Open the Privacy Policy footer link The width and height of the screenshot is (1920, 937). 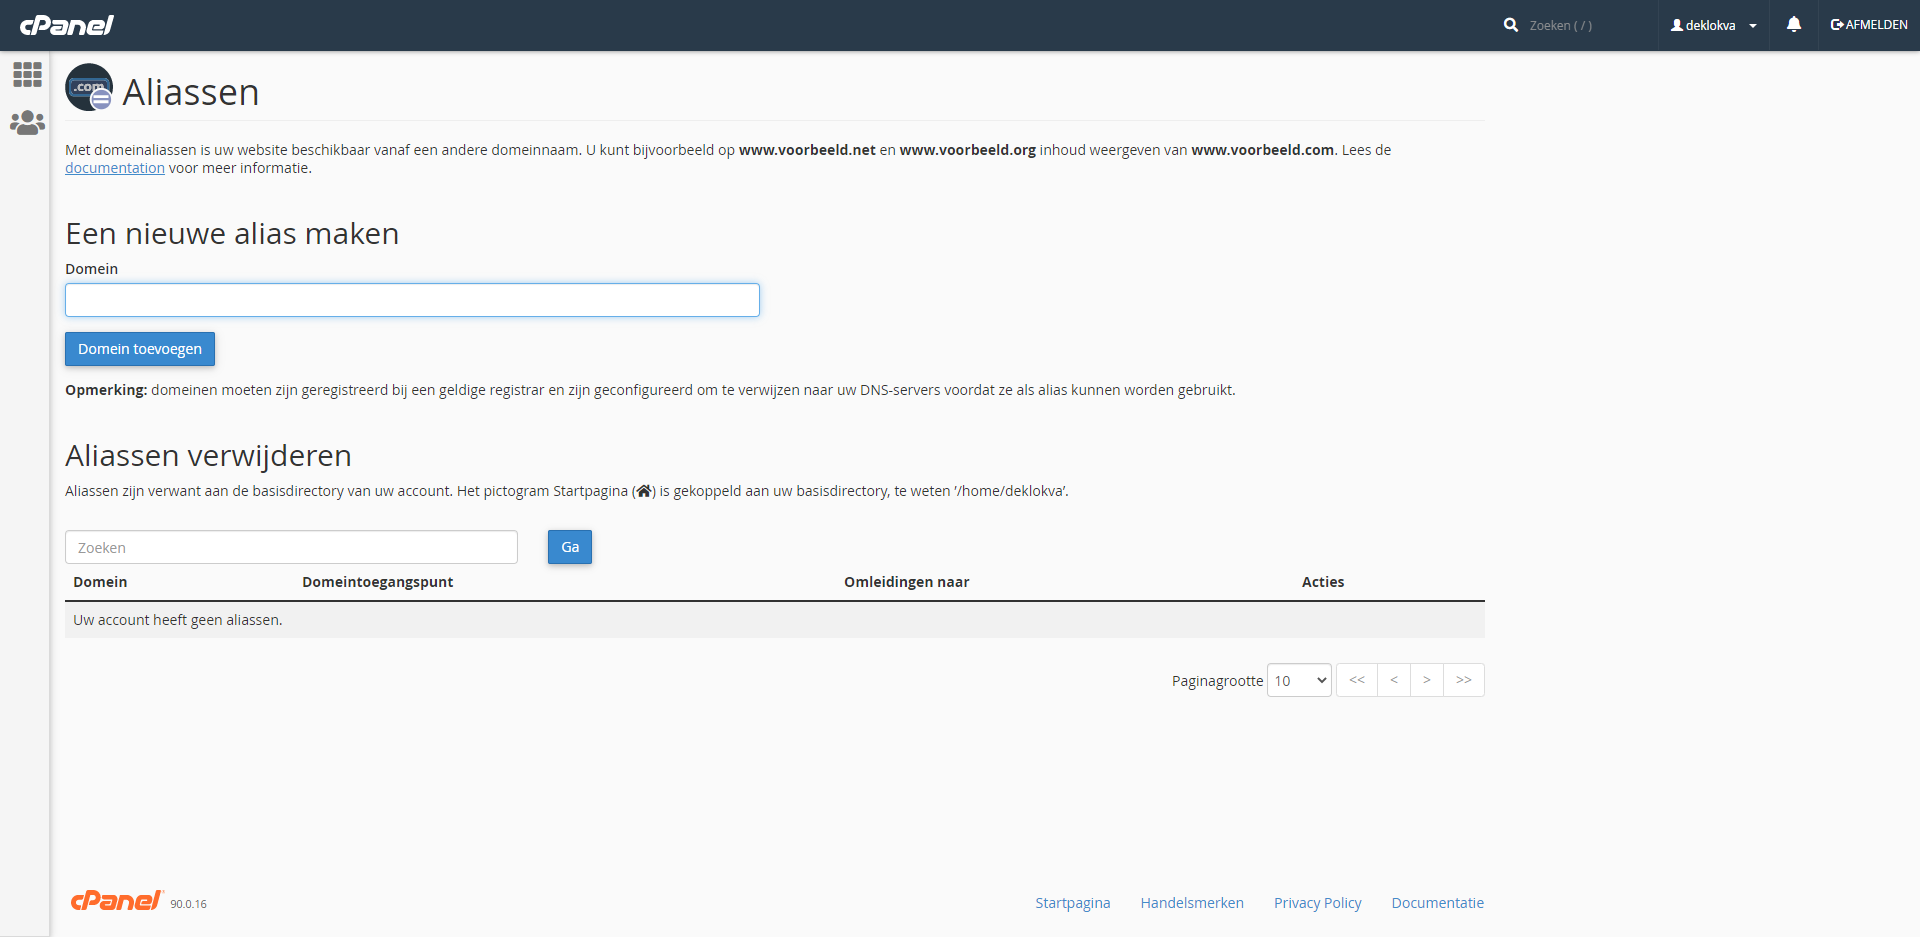click(x=1317, y=903)
